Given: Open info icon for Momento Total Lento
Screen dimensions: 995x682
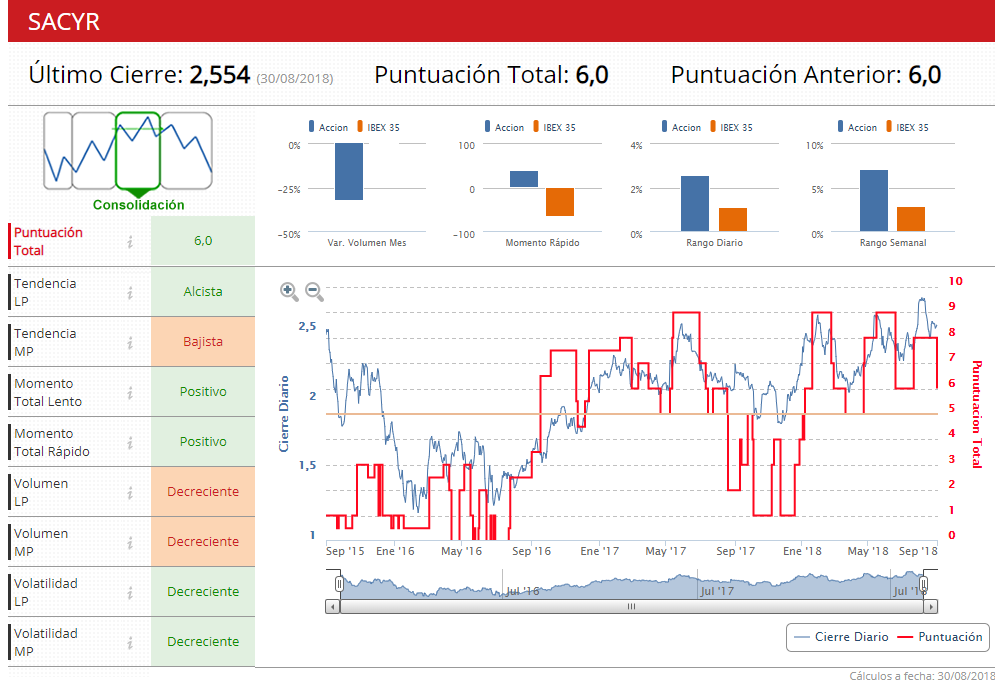Looking at the screenshot, I should click(x=129, y=393).
